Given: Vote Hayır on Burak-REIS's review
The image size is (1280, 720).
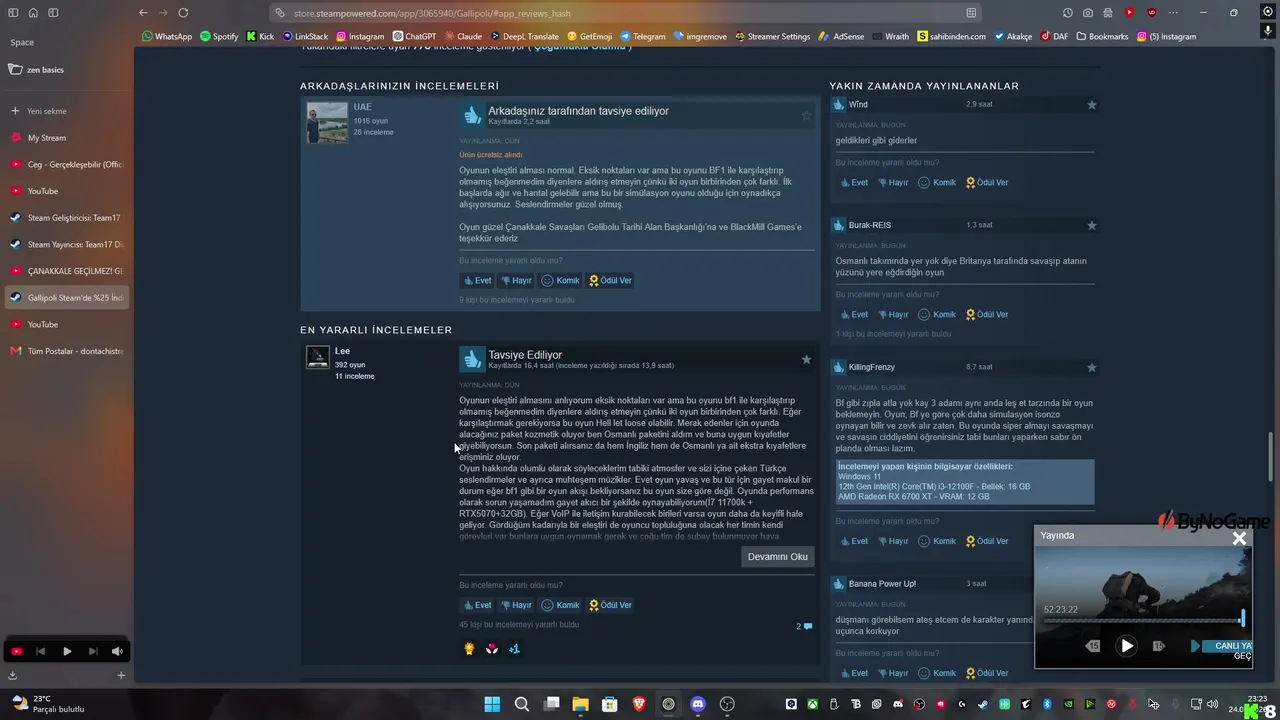Looking at the screenshot, I should (893, 315).
